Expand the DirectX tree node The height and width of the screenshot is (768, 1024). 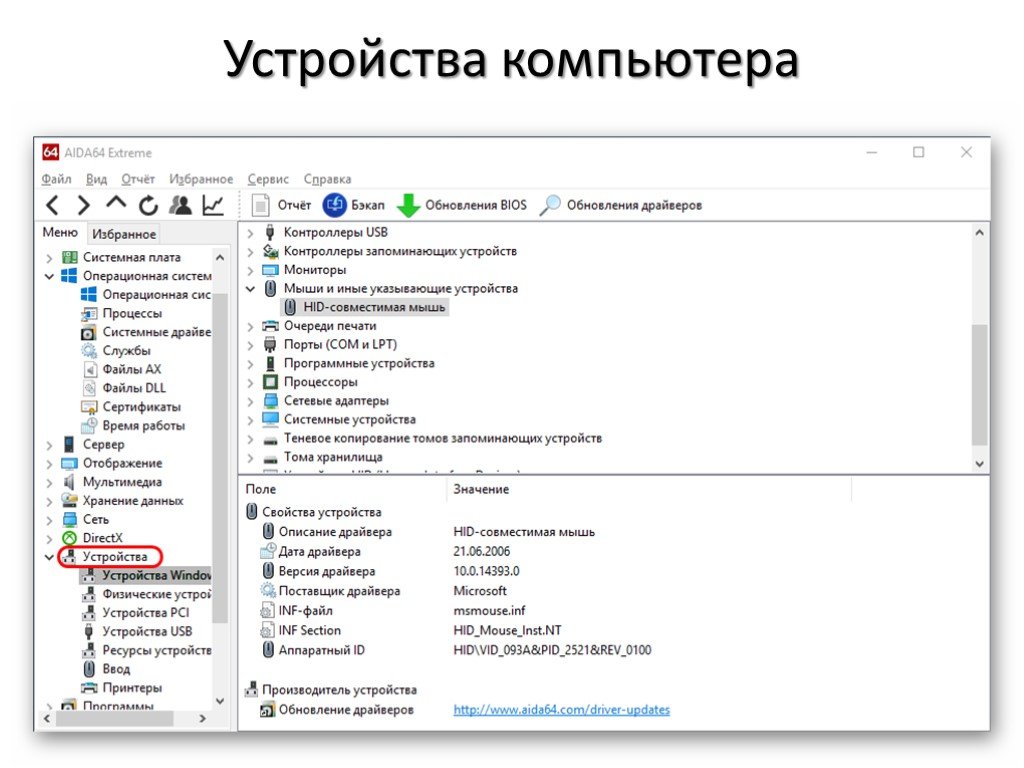(50, 539)
